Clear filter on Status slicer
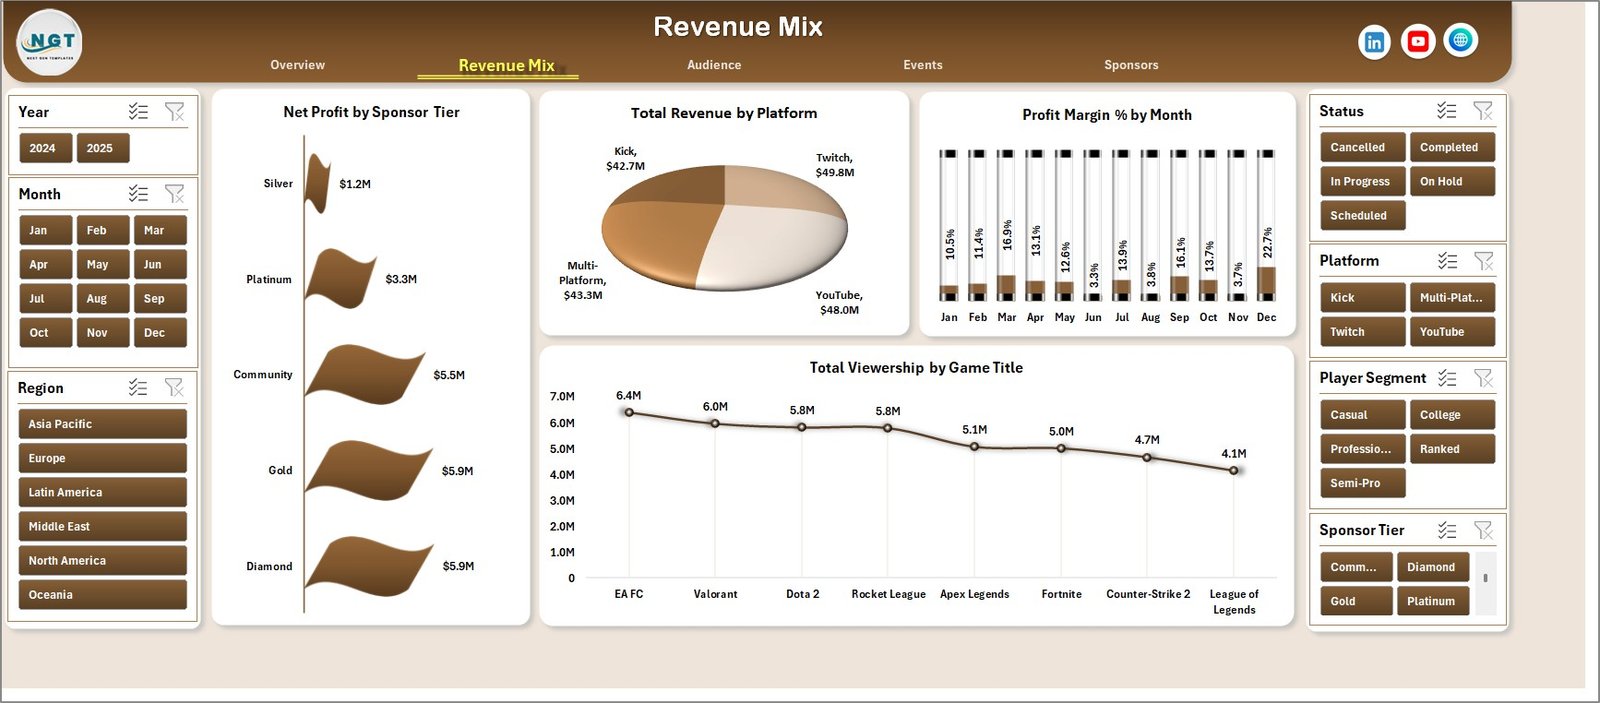This screenshot has width=1600, height=703. pyautogui.click(x=1483, y=111)
